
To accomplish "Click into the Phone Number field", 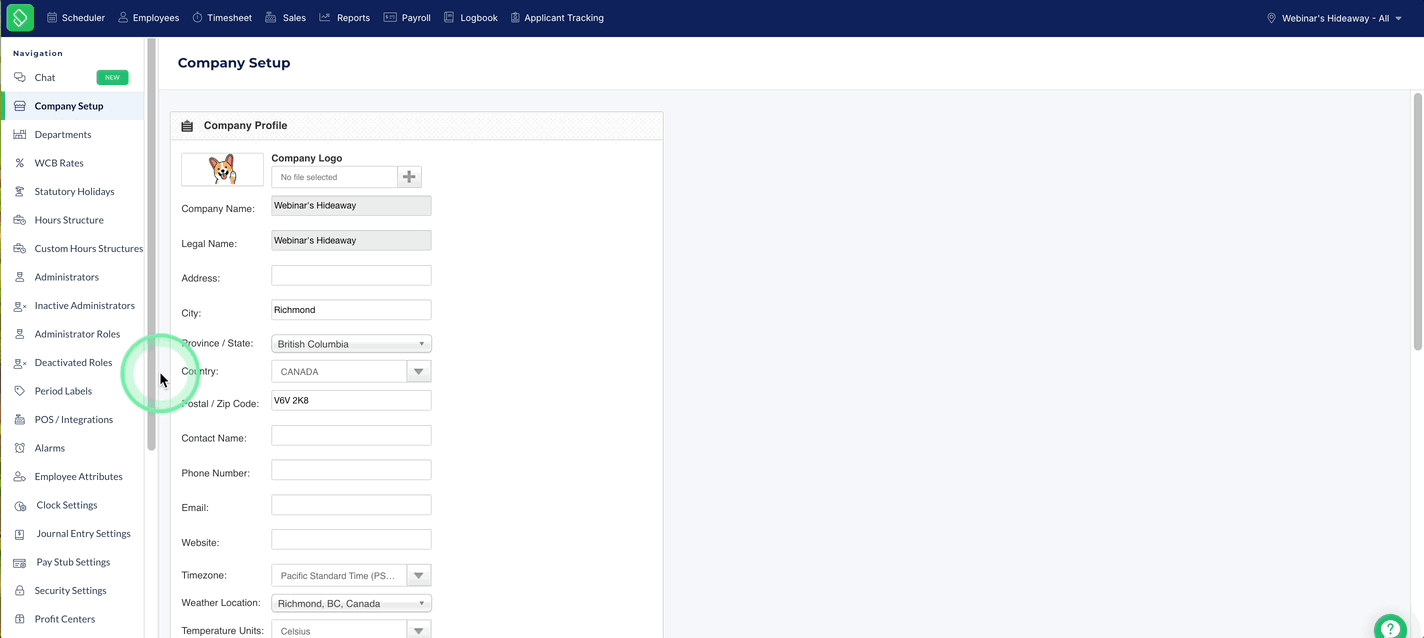I will 351,470.
